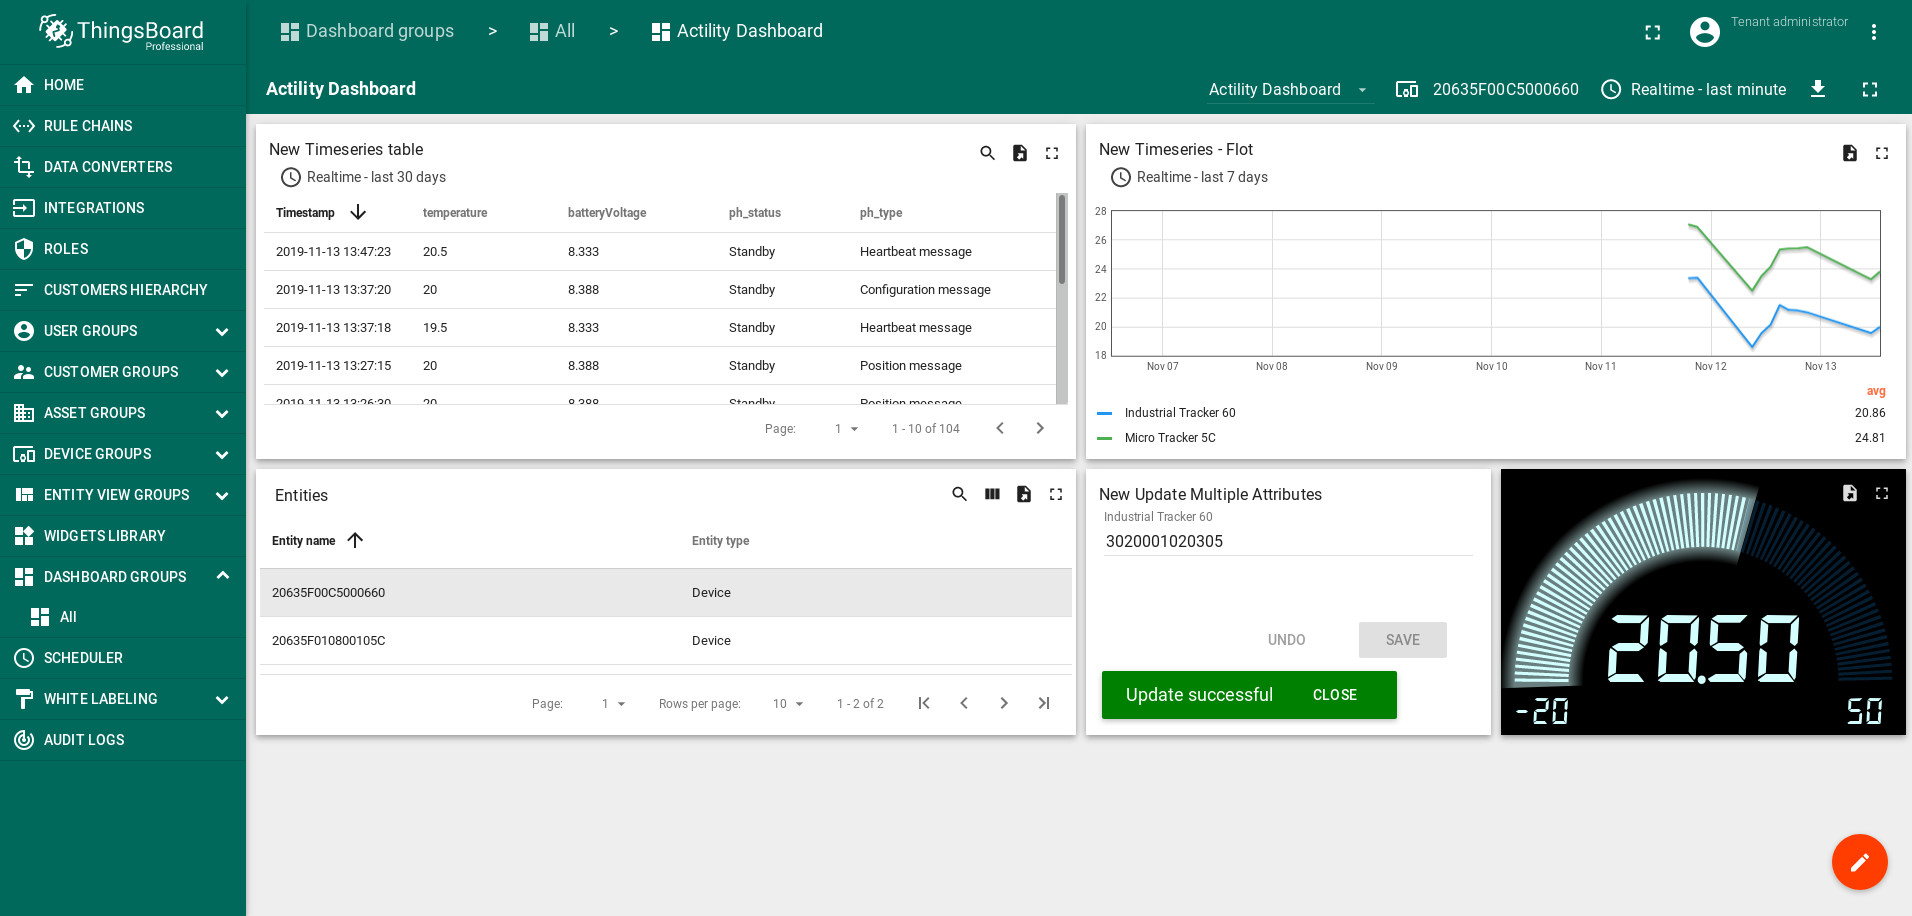The image size is (1912, 916).
Task: Open Entities page number dropdown
Action: point(613,704)
